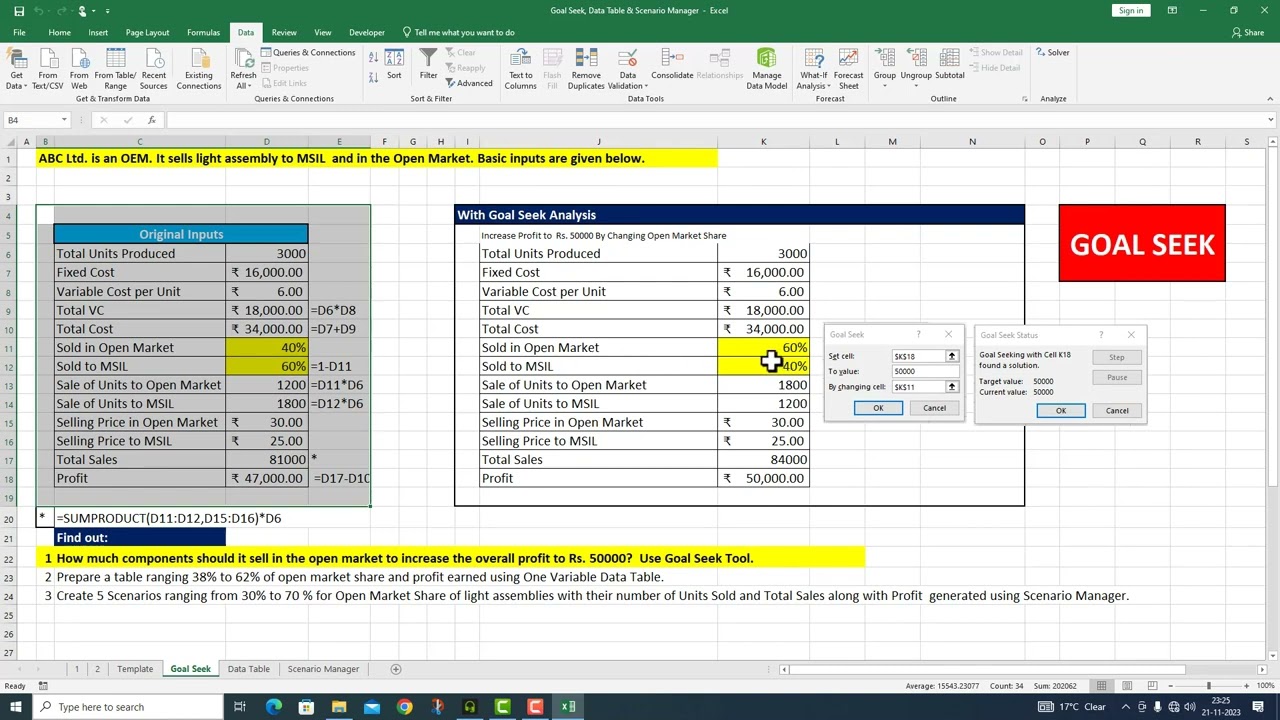The image size is (1280, 720).
Task: Switch to Review ribbon tab
Action: tap(284, 32)
